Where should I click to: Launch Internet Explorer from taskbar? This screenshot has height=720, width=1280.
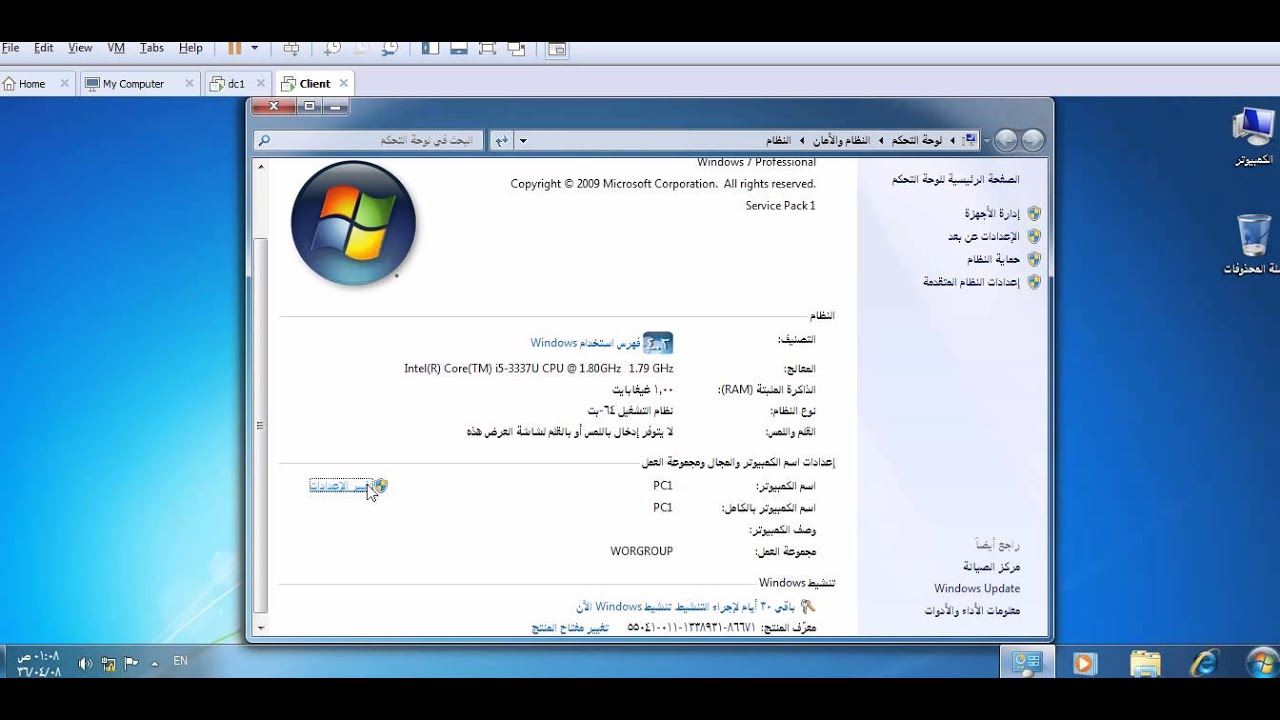1204,663
